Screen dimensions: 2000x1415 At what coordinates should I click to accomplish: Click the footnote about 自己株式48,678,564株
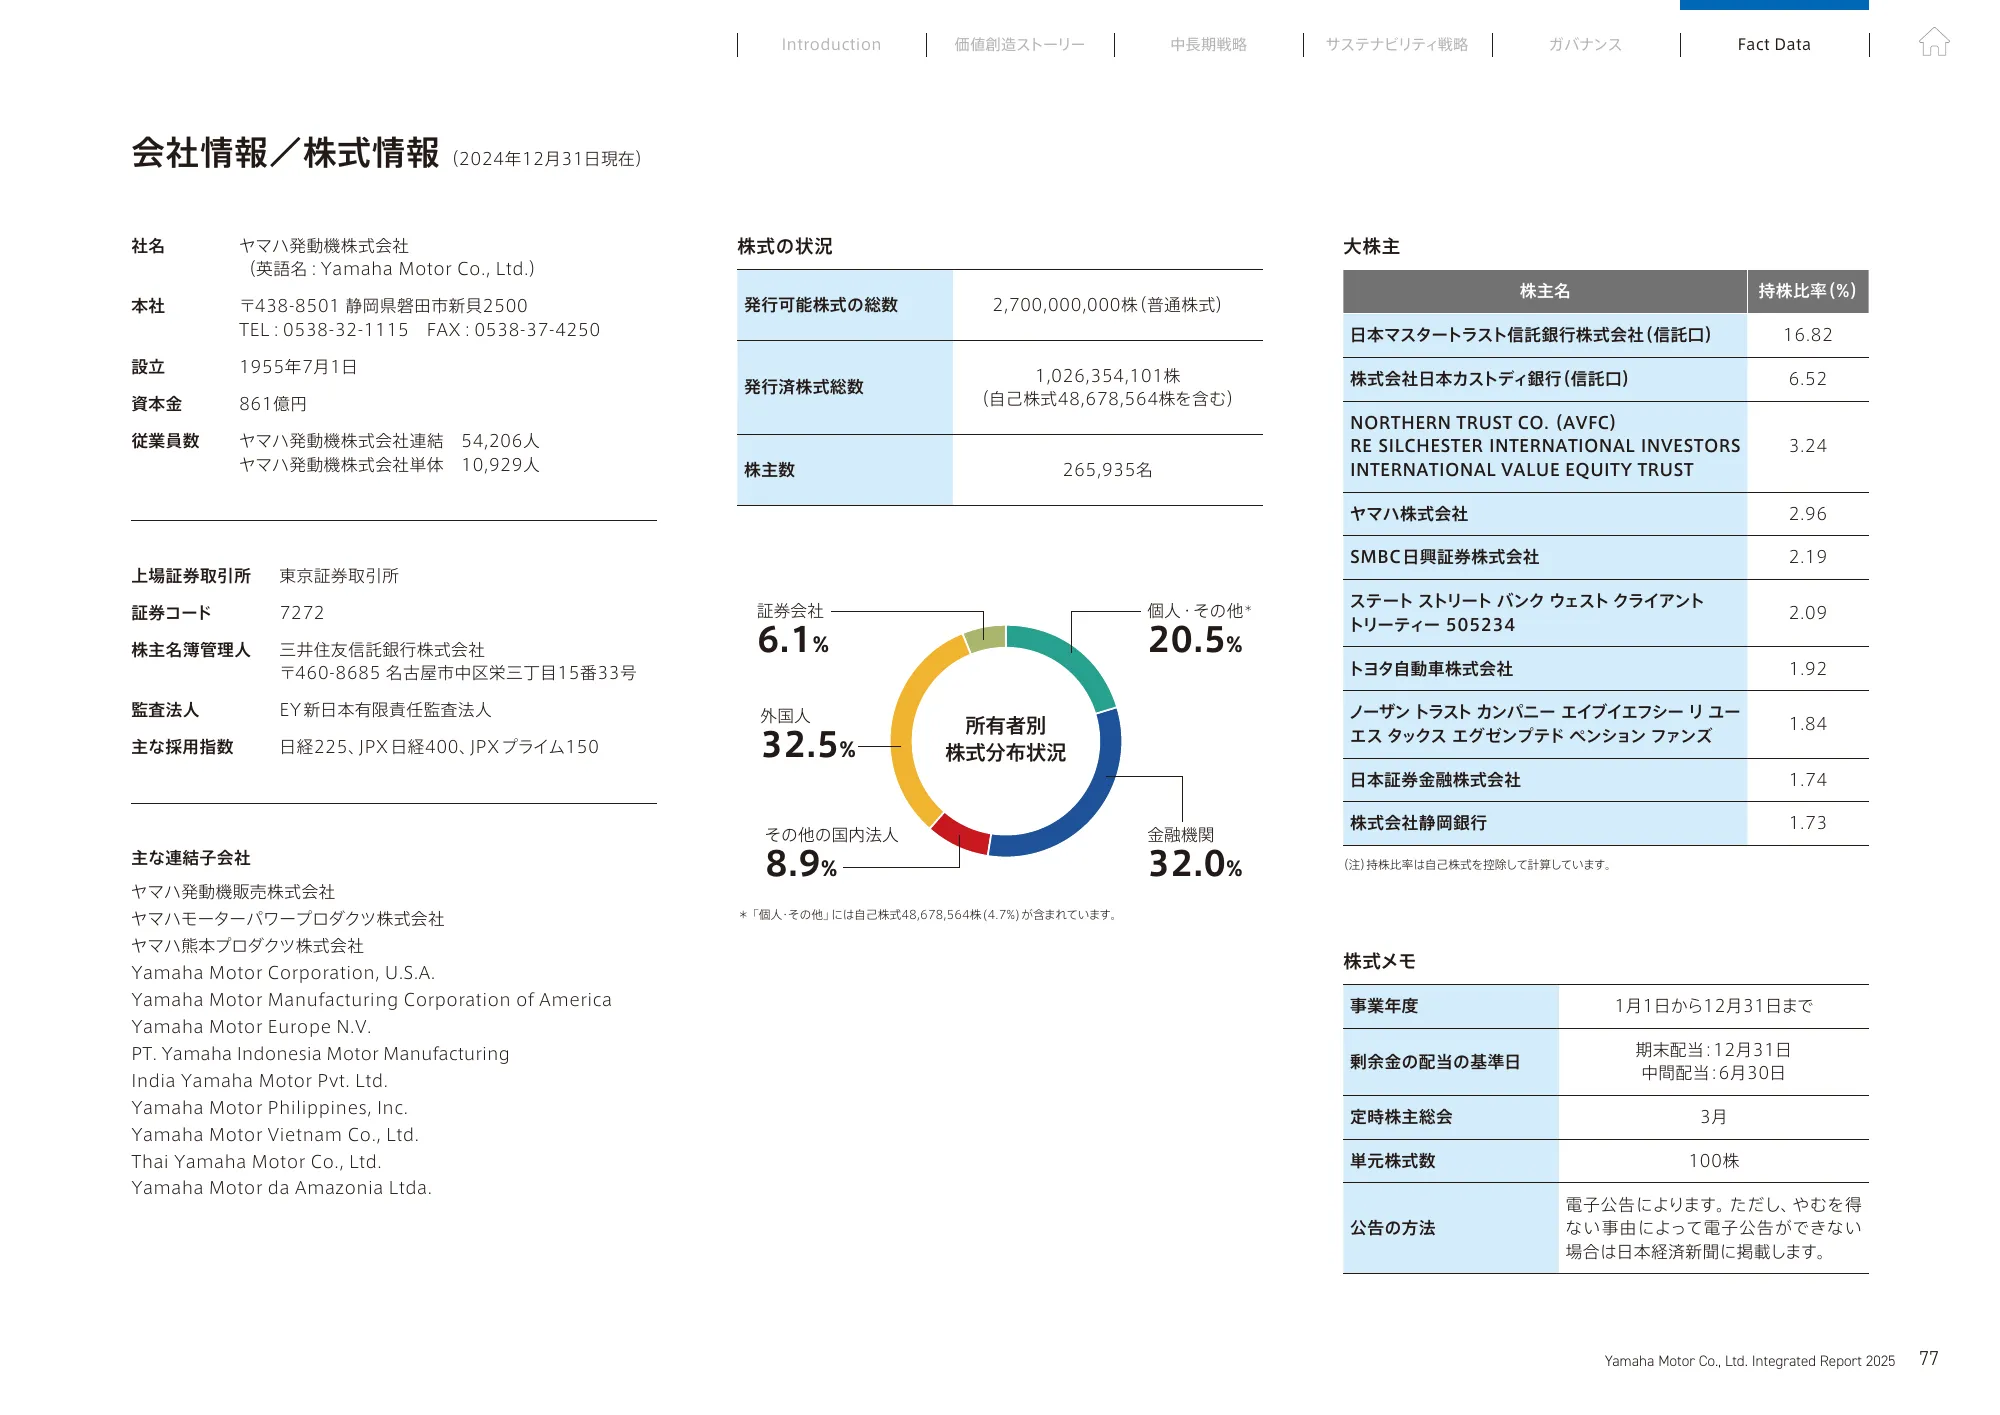pyautogui.click(x=928, y=913)
